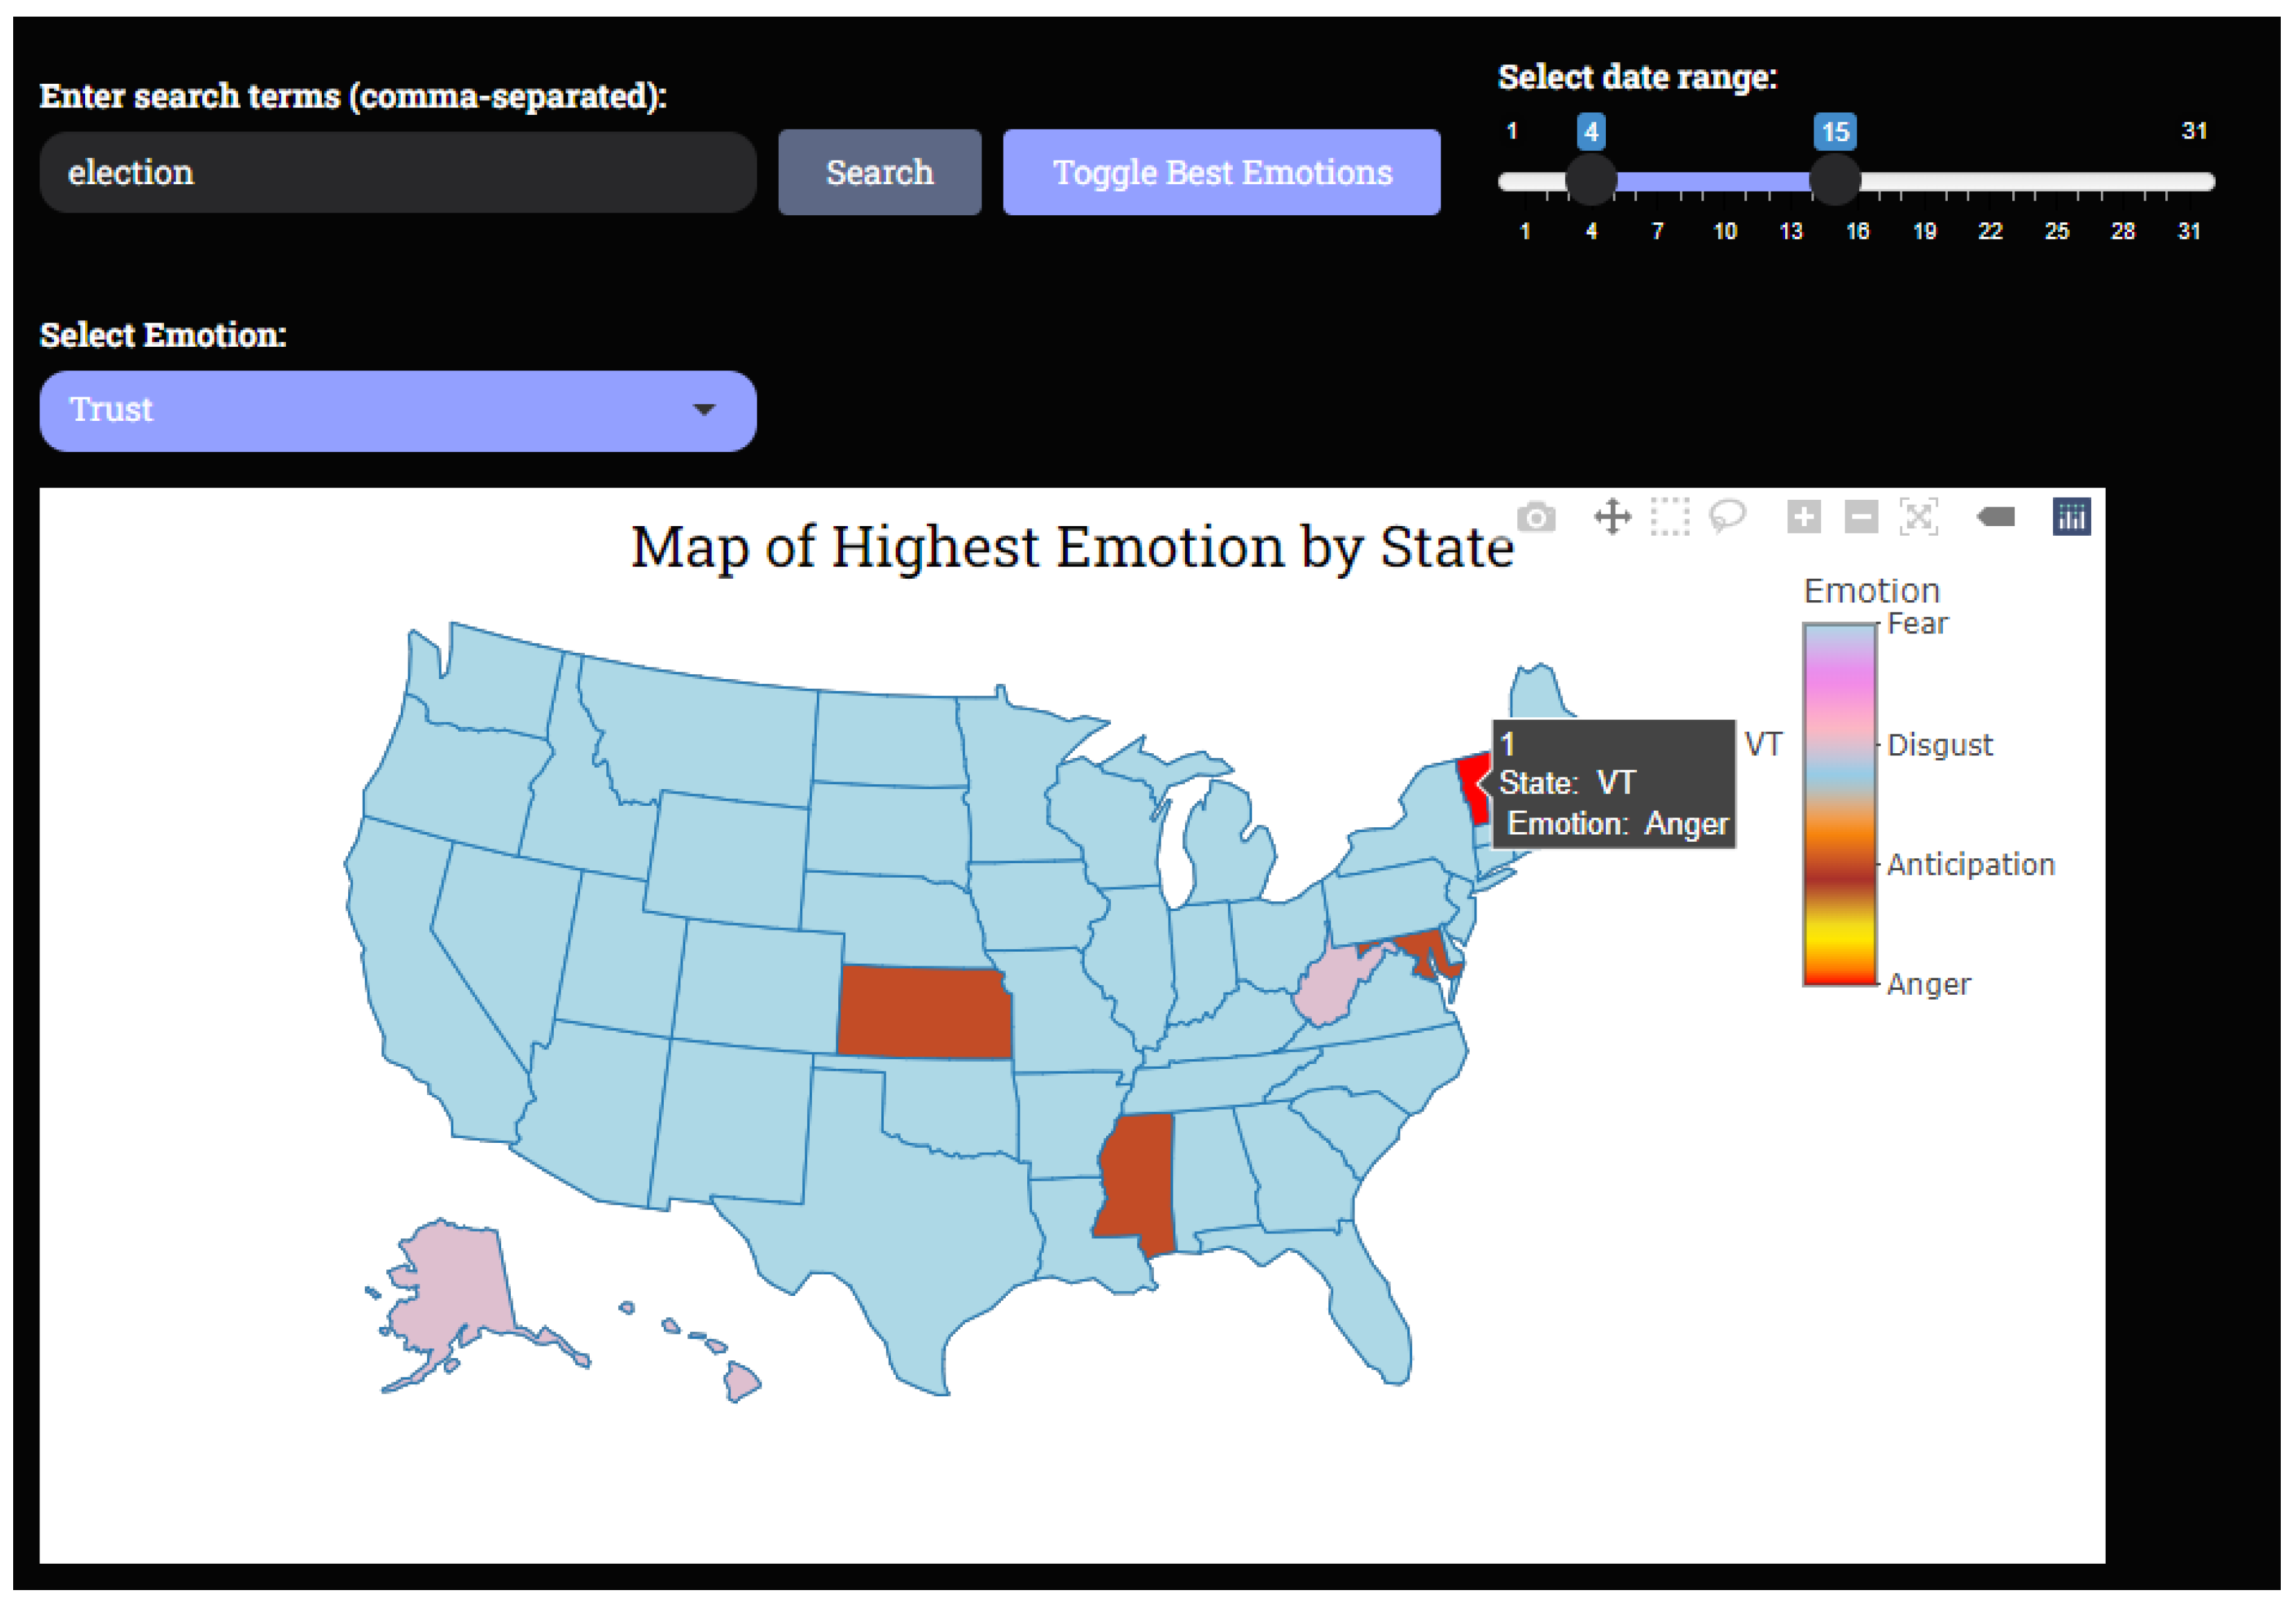Zoom in on the map
This screenshot has height=1606, width=2296.
click(1803, 517)
